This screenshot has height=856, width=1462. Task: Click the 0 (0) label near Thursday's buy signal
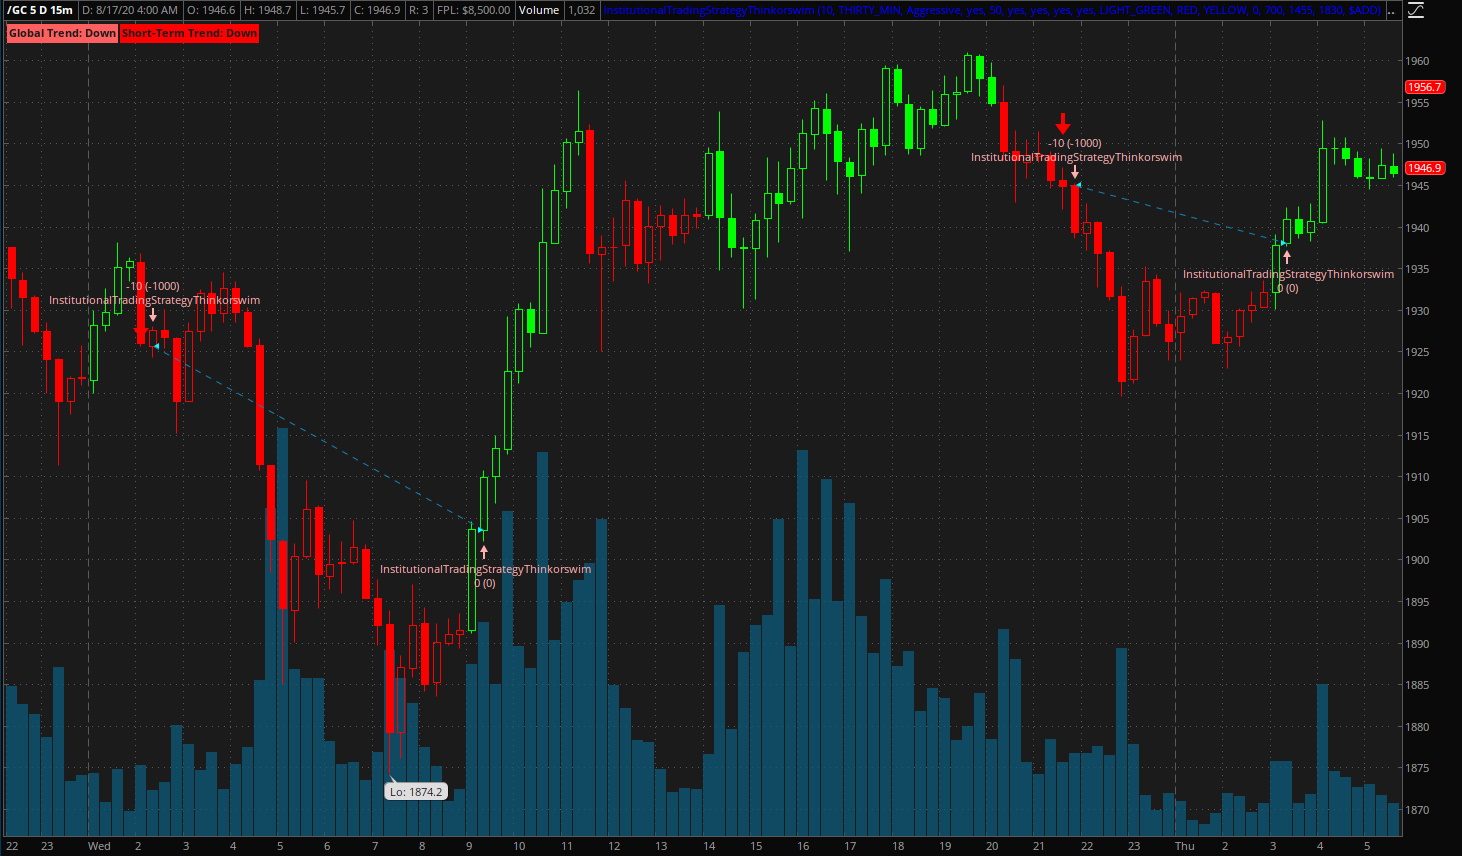(x=1288, y=288)
